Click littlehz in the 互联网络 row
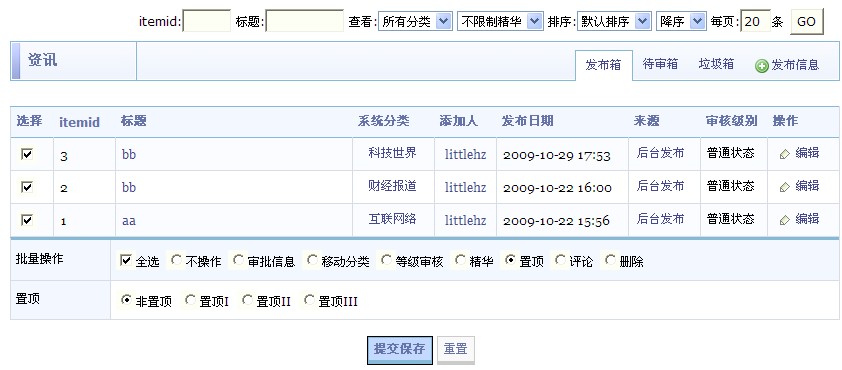The image size is (842, 370). click(x=466, y=220)
